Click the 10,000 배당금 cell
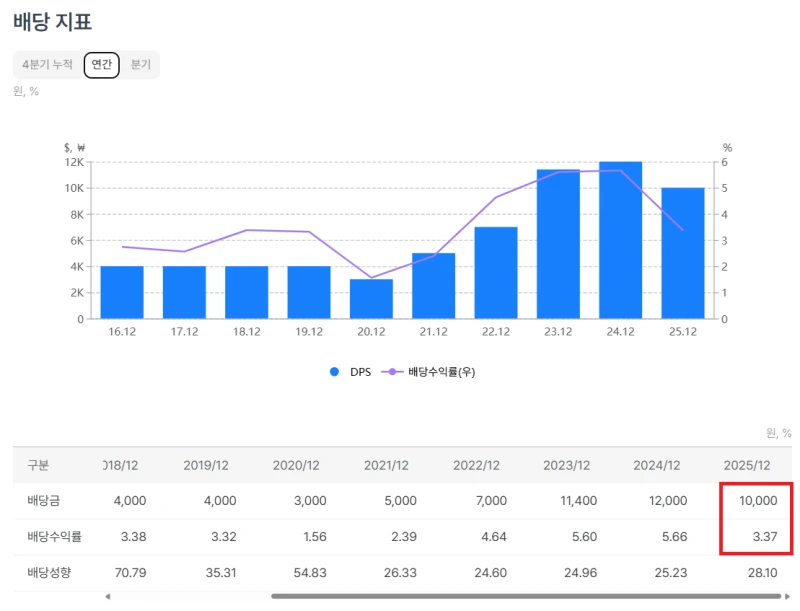This screenshot has height=611, width=800. [x=758, y=501]
